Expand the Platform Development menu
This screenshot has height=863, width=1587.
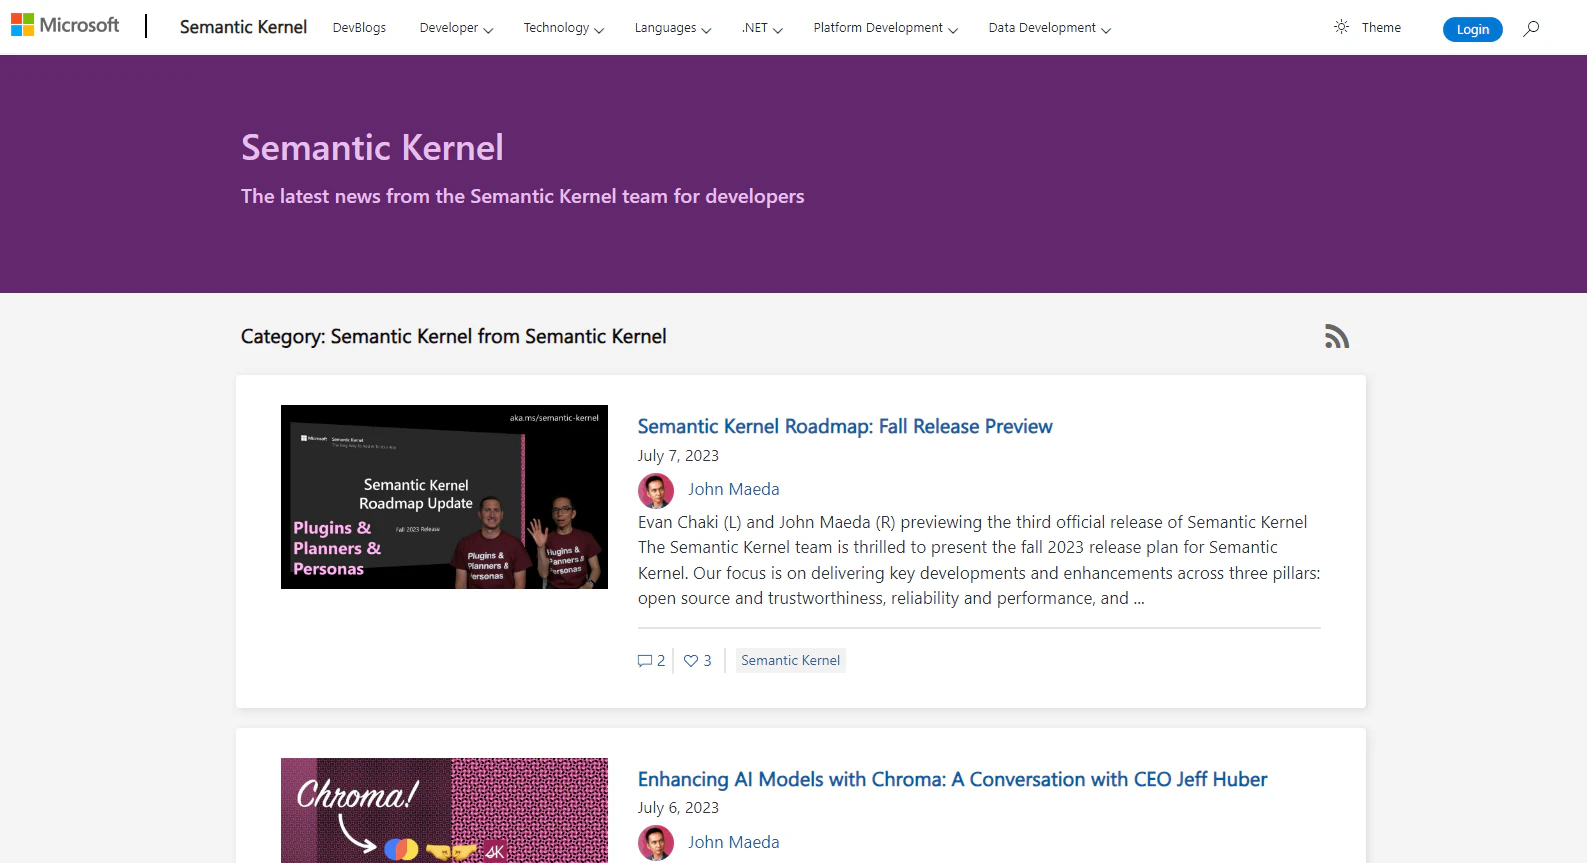tap(886, 28)
